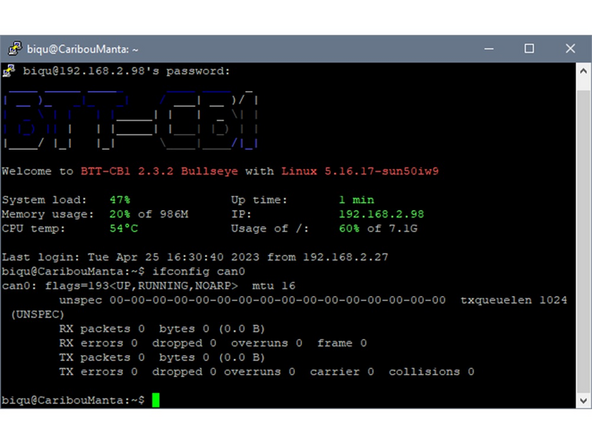The image size is (592, 444).
Task: Click the 'carrier 0' text
Action: (x=342, y=372)
